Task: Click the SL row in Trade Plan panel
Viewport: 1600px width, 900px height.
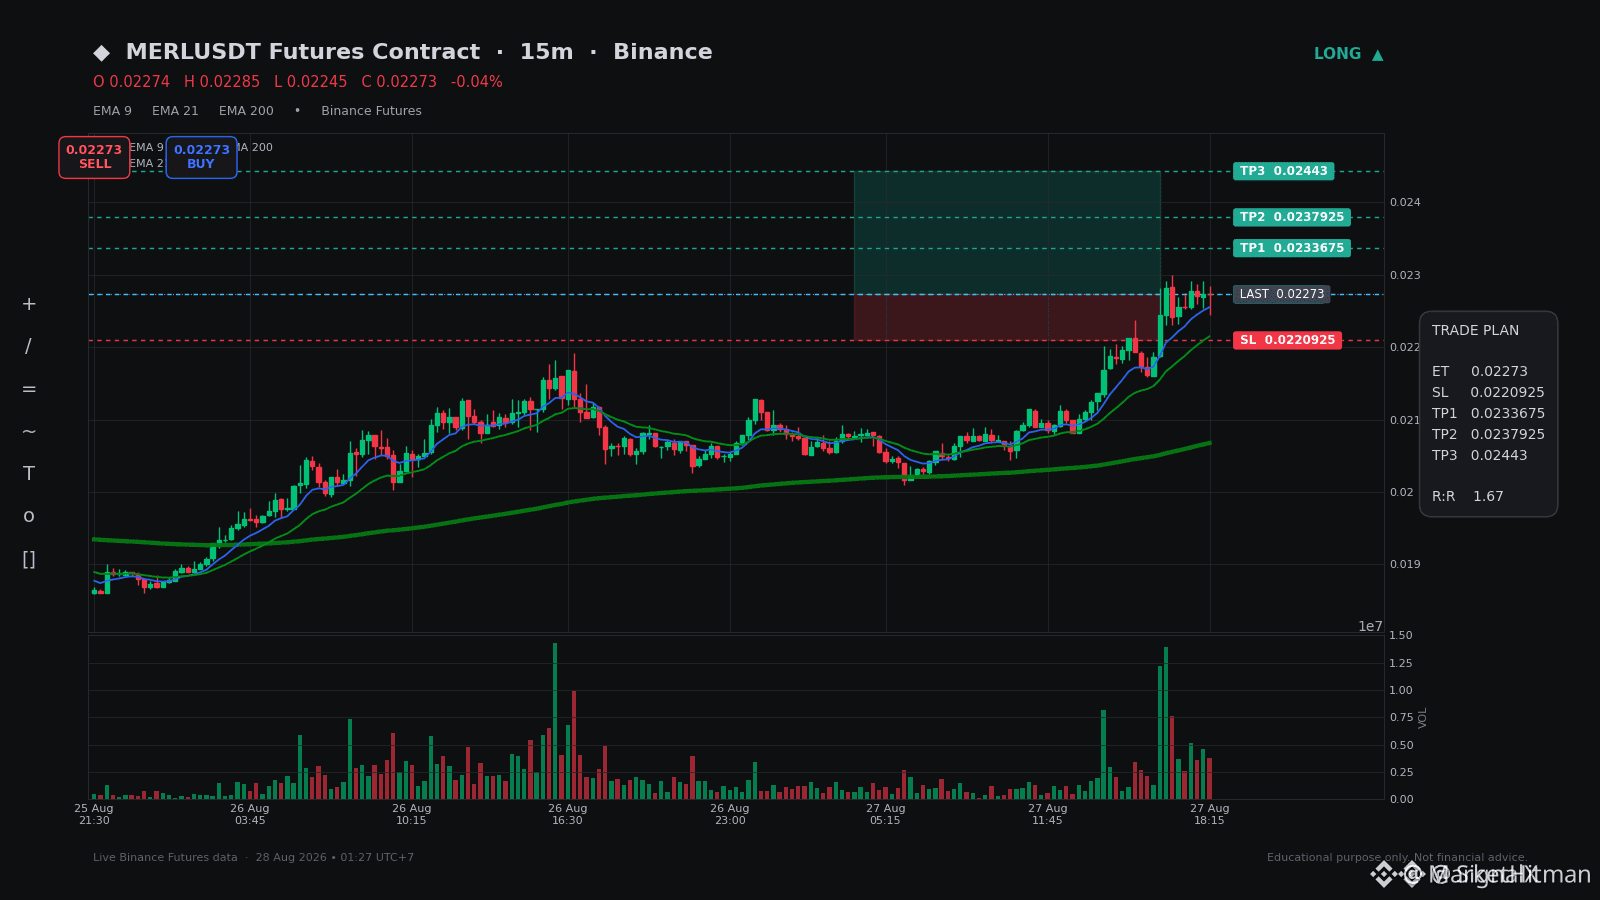Action: pos(1488,393)
